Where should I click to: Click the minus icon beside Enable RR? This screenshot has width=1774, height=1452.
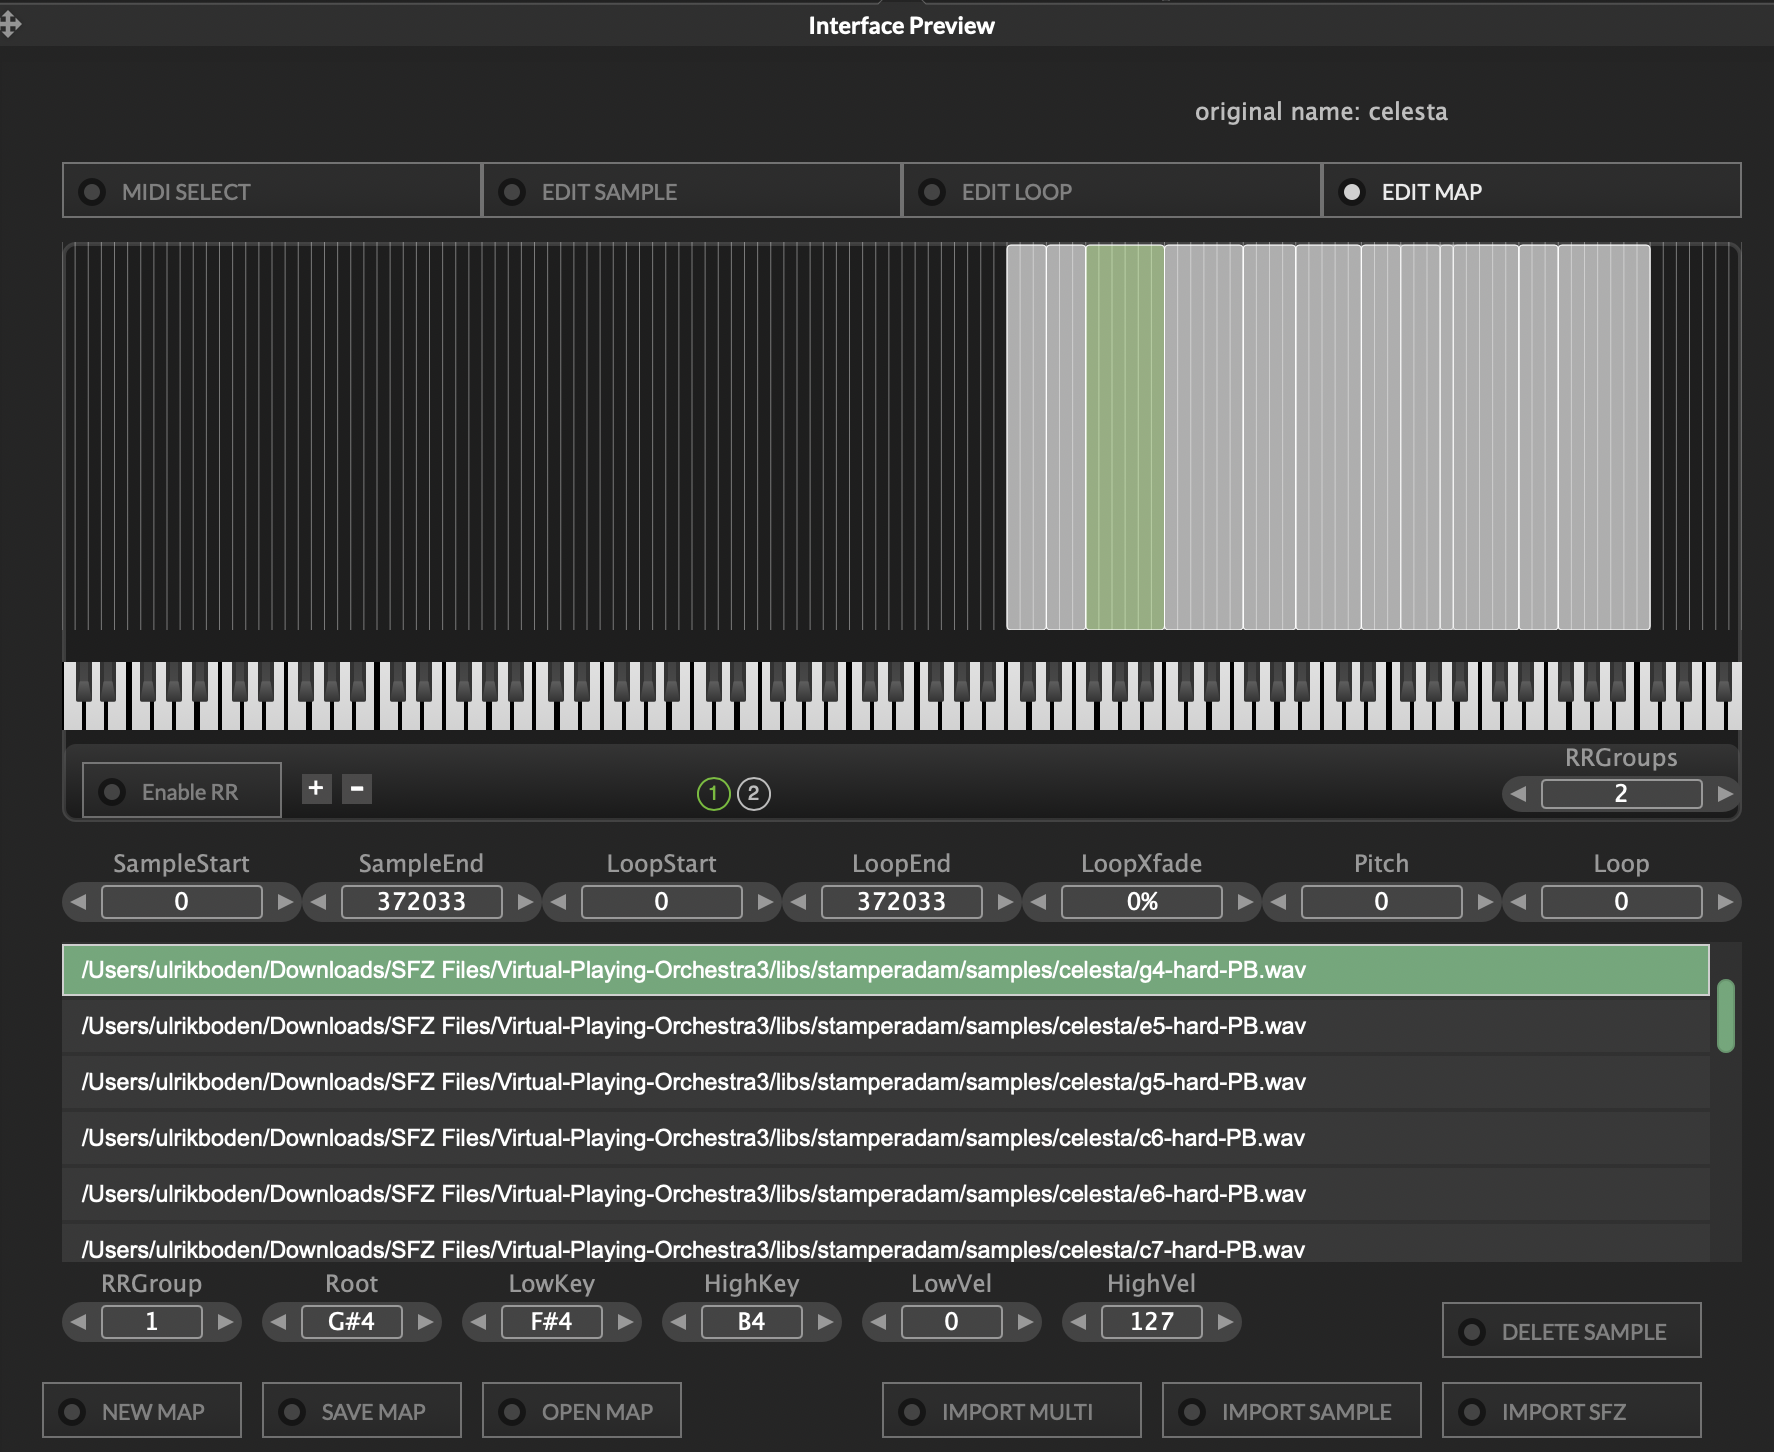(357, 789)
